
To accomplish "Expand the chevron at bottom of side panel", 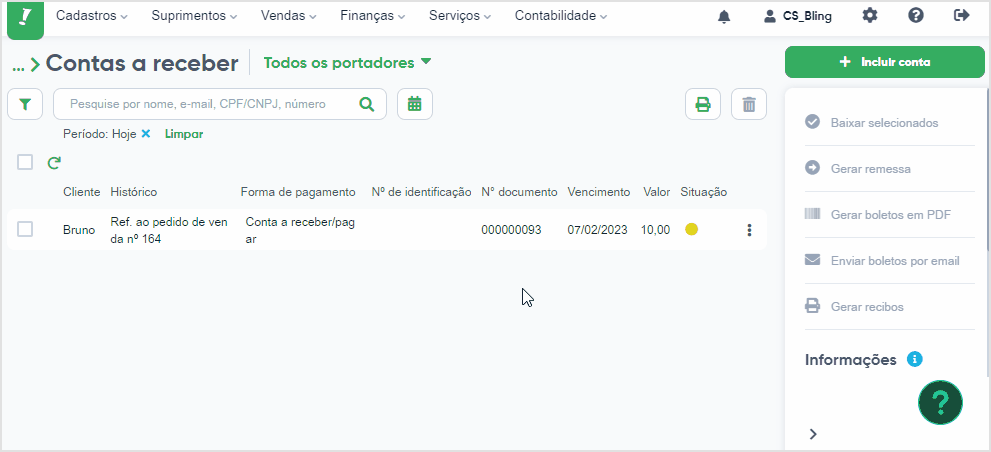I will point(813,434).
